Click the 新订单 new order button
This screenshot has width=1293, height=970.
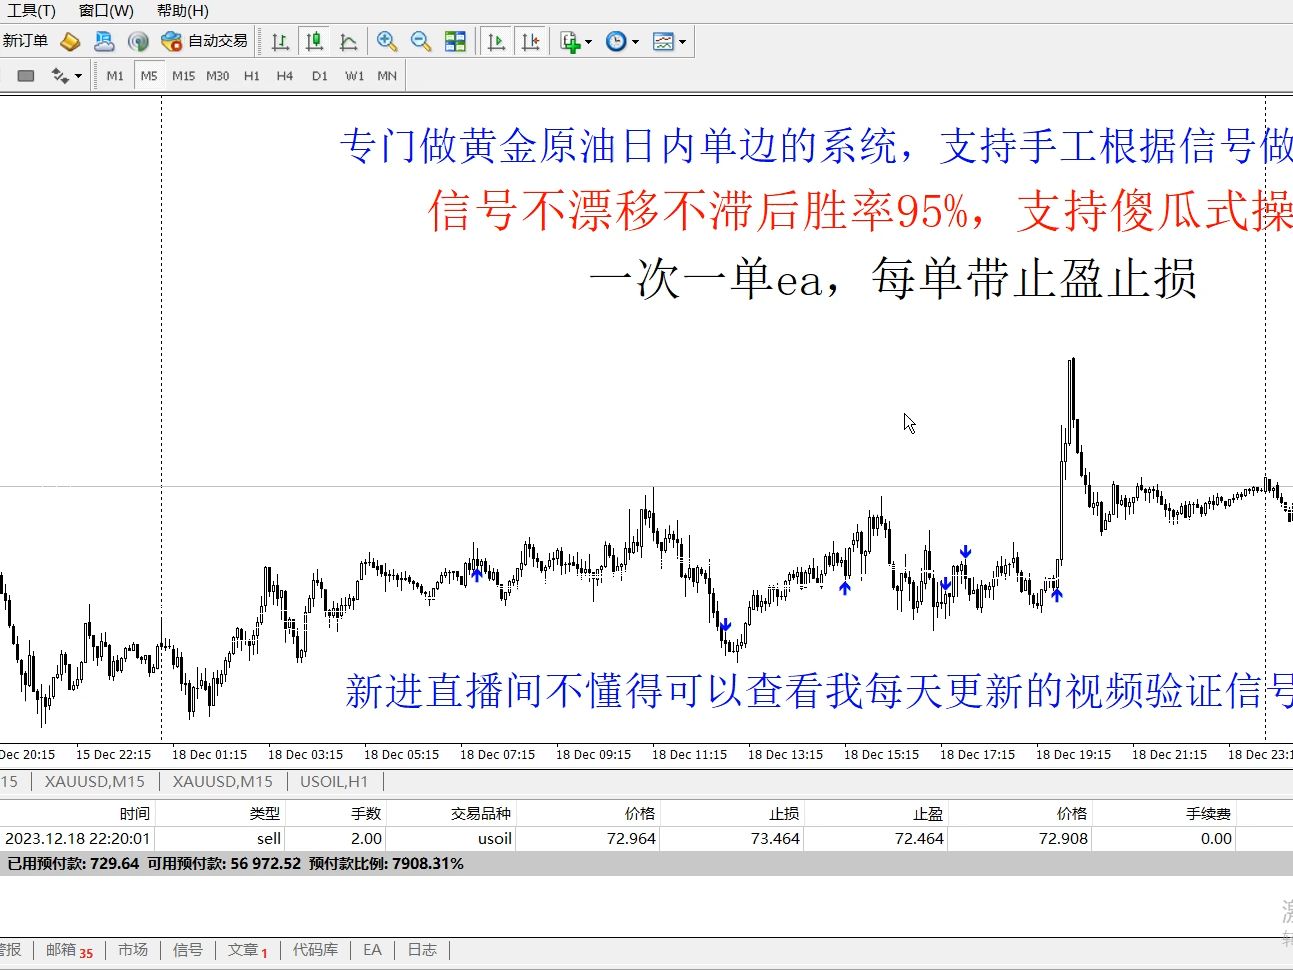tap(25, 41)
